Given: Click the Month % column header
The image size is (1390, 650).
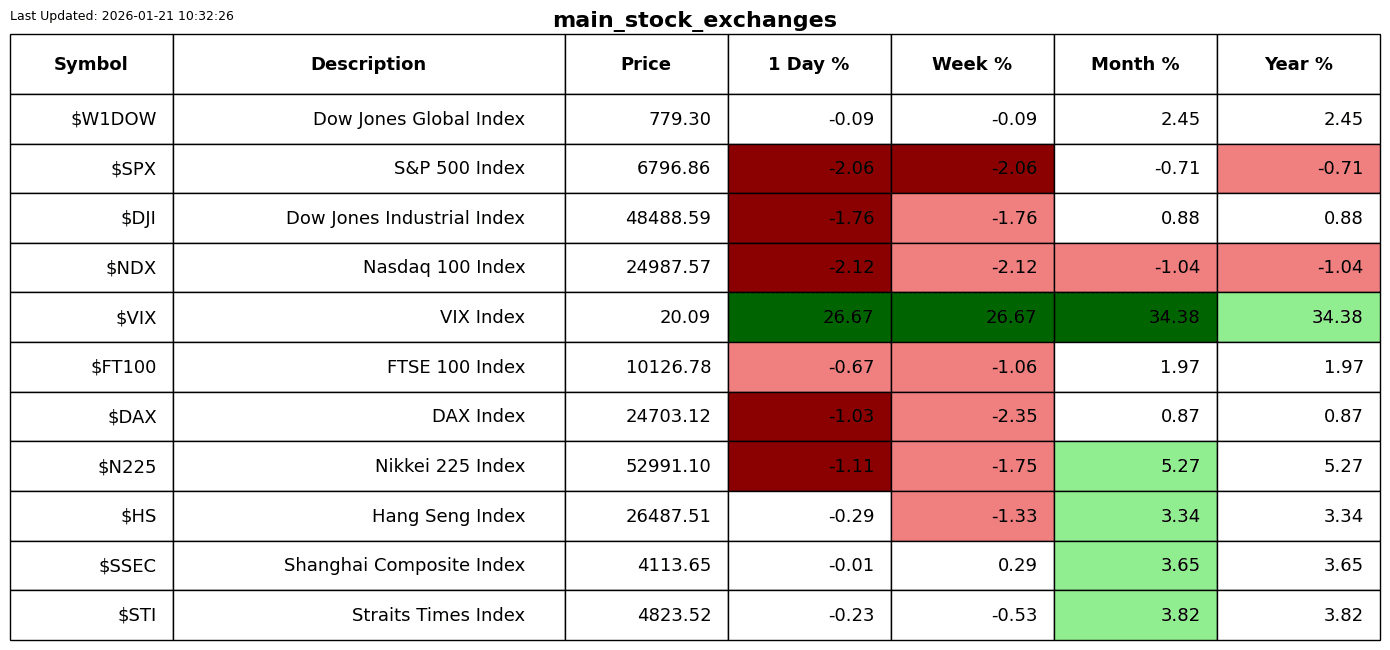Looking at the screenshot, I should (x=1135, y=65).
